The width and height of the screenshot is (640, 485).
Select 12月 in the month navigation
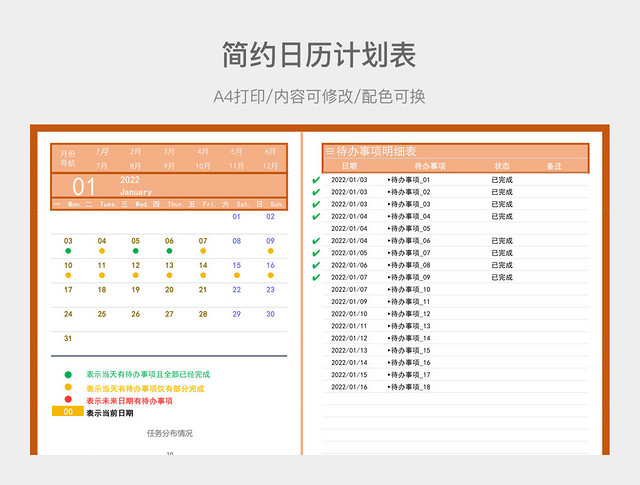tap(270, 166)
